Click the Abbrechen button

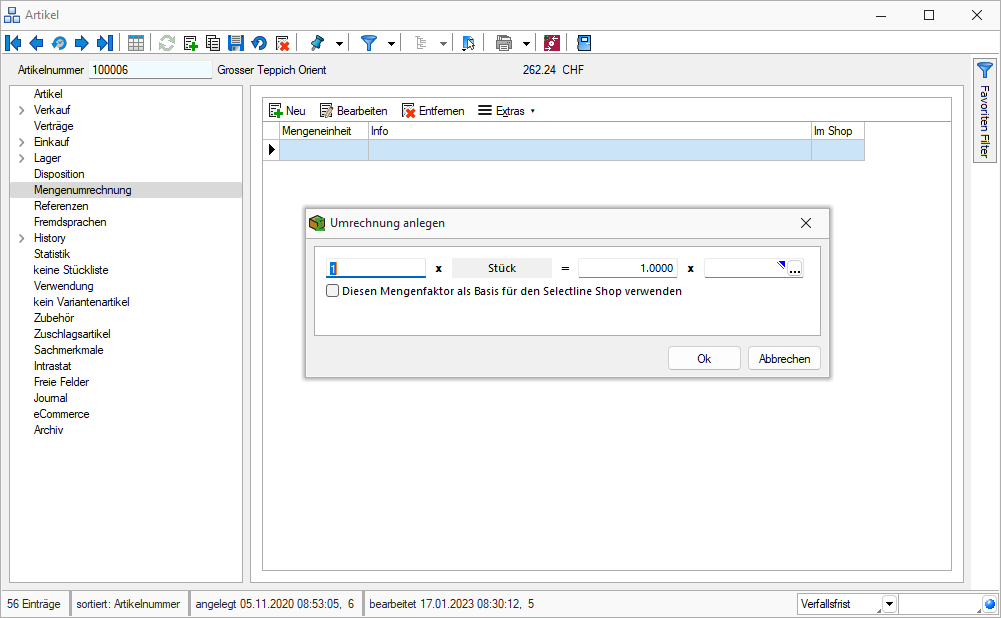784,359
